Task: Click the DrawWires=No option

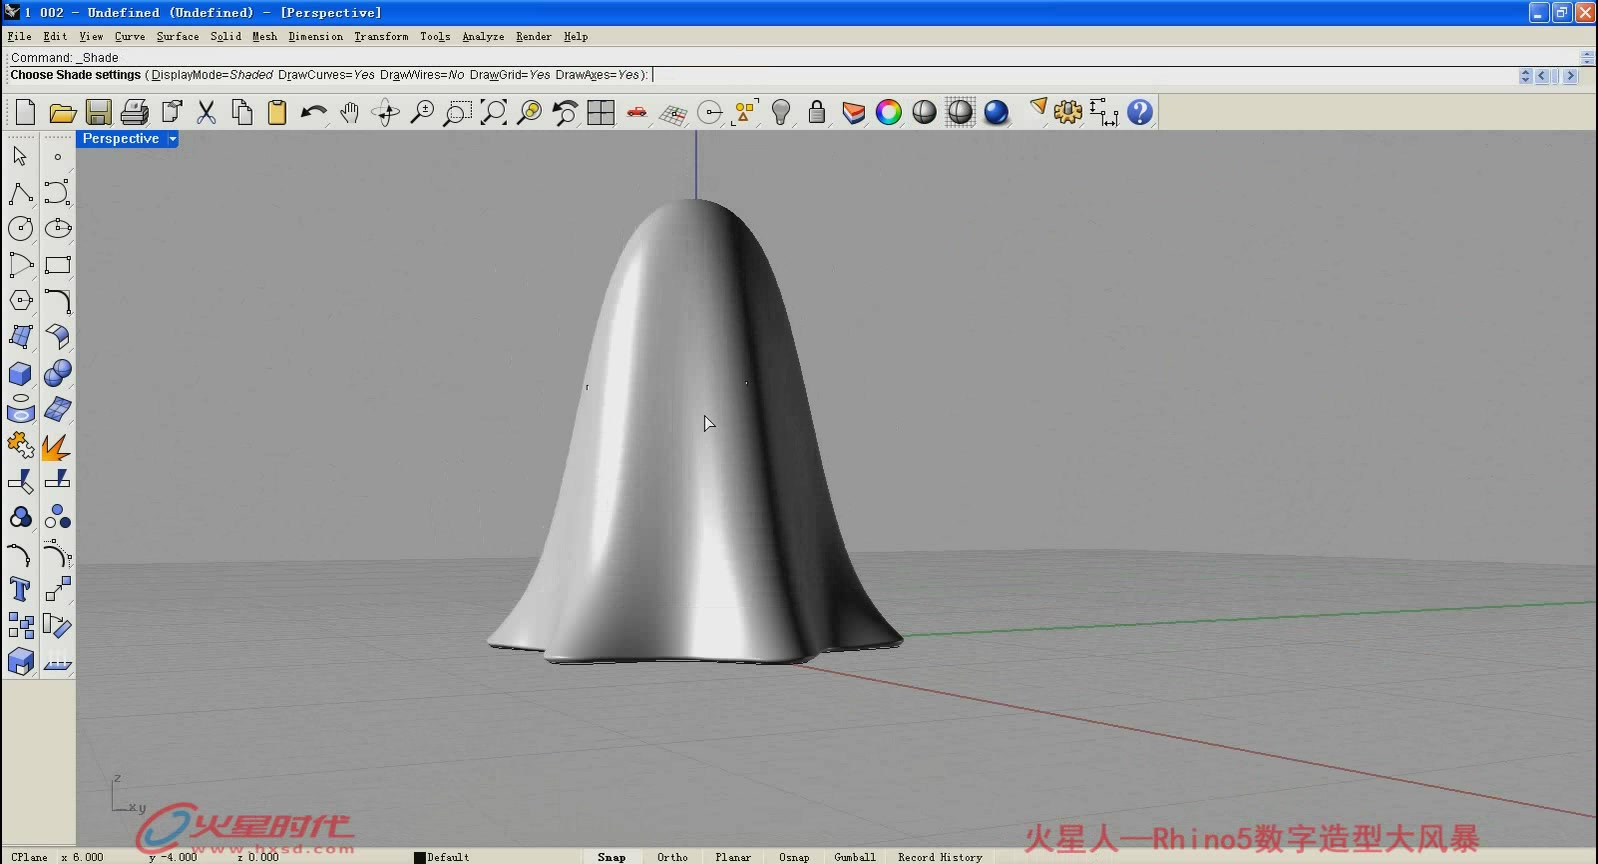Action: [422, 75]
